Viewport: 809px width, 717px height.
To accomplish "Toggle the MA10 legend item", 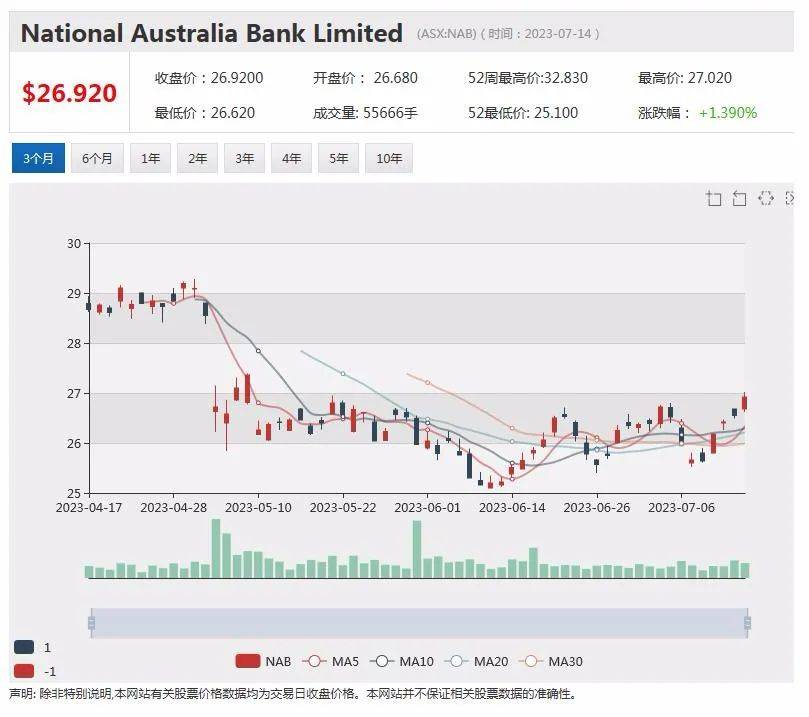I will 398,661.
